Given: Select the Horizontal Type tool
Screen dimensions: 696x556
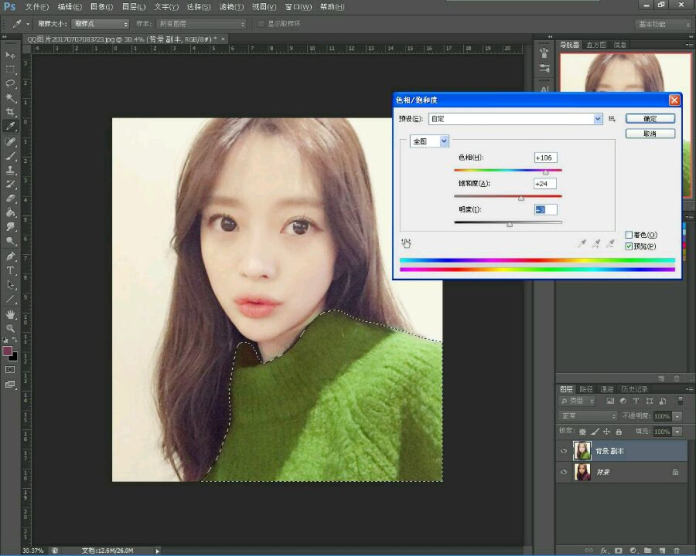Looking at the screenshot, I should pyautogui.click(x=11, y=270).
